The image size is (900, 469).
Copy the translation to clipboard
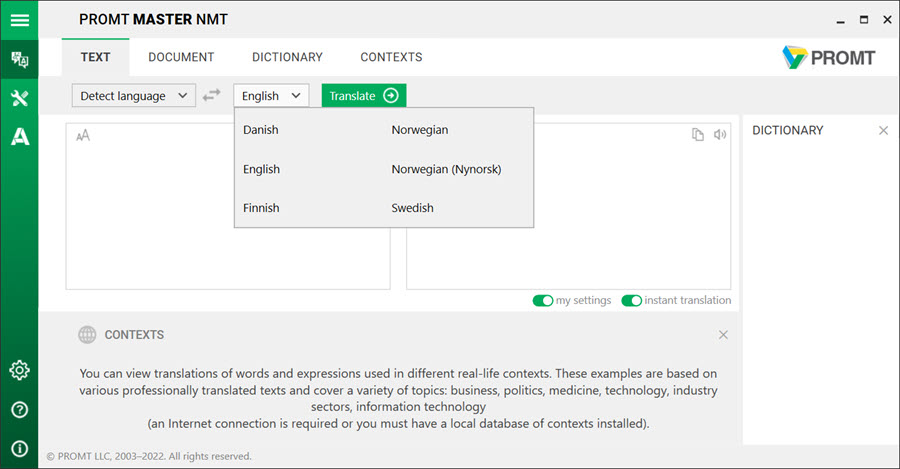tap(697, 134)
